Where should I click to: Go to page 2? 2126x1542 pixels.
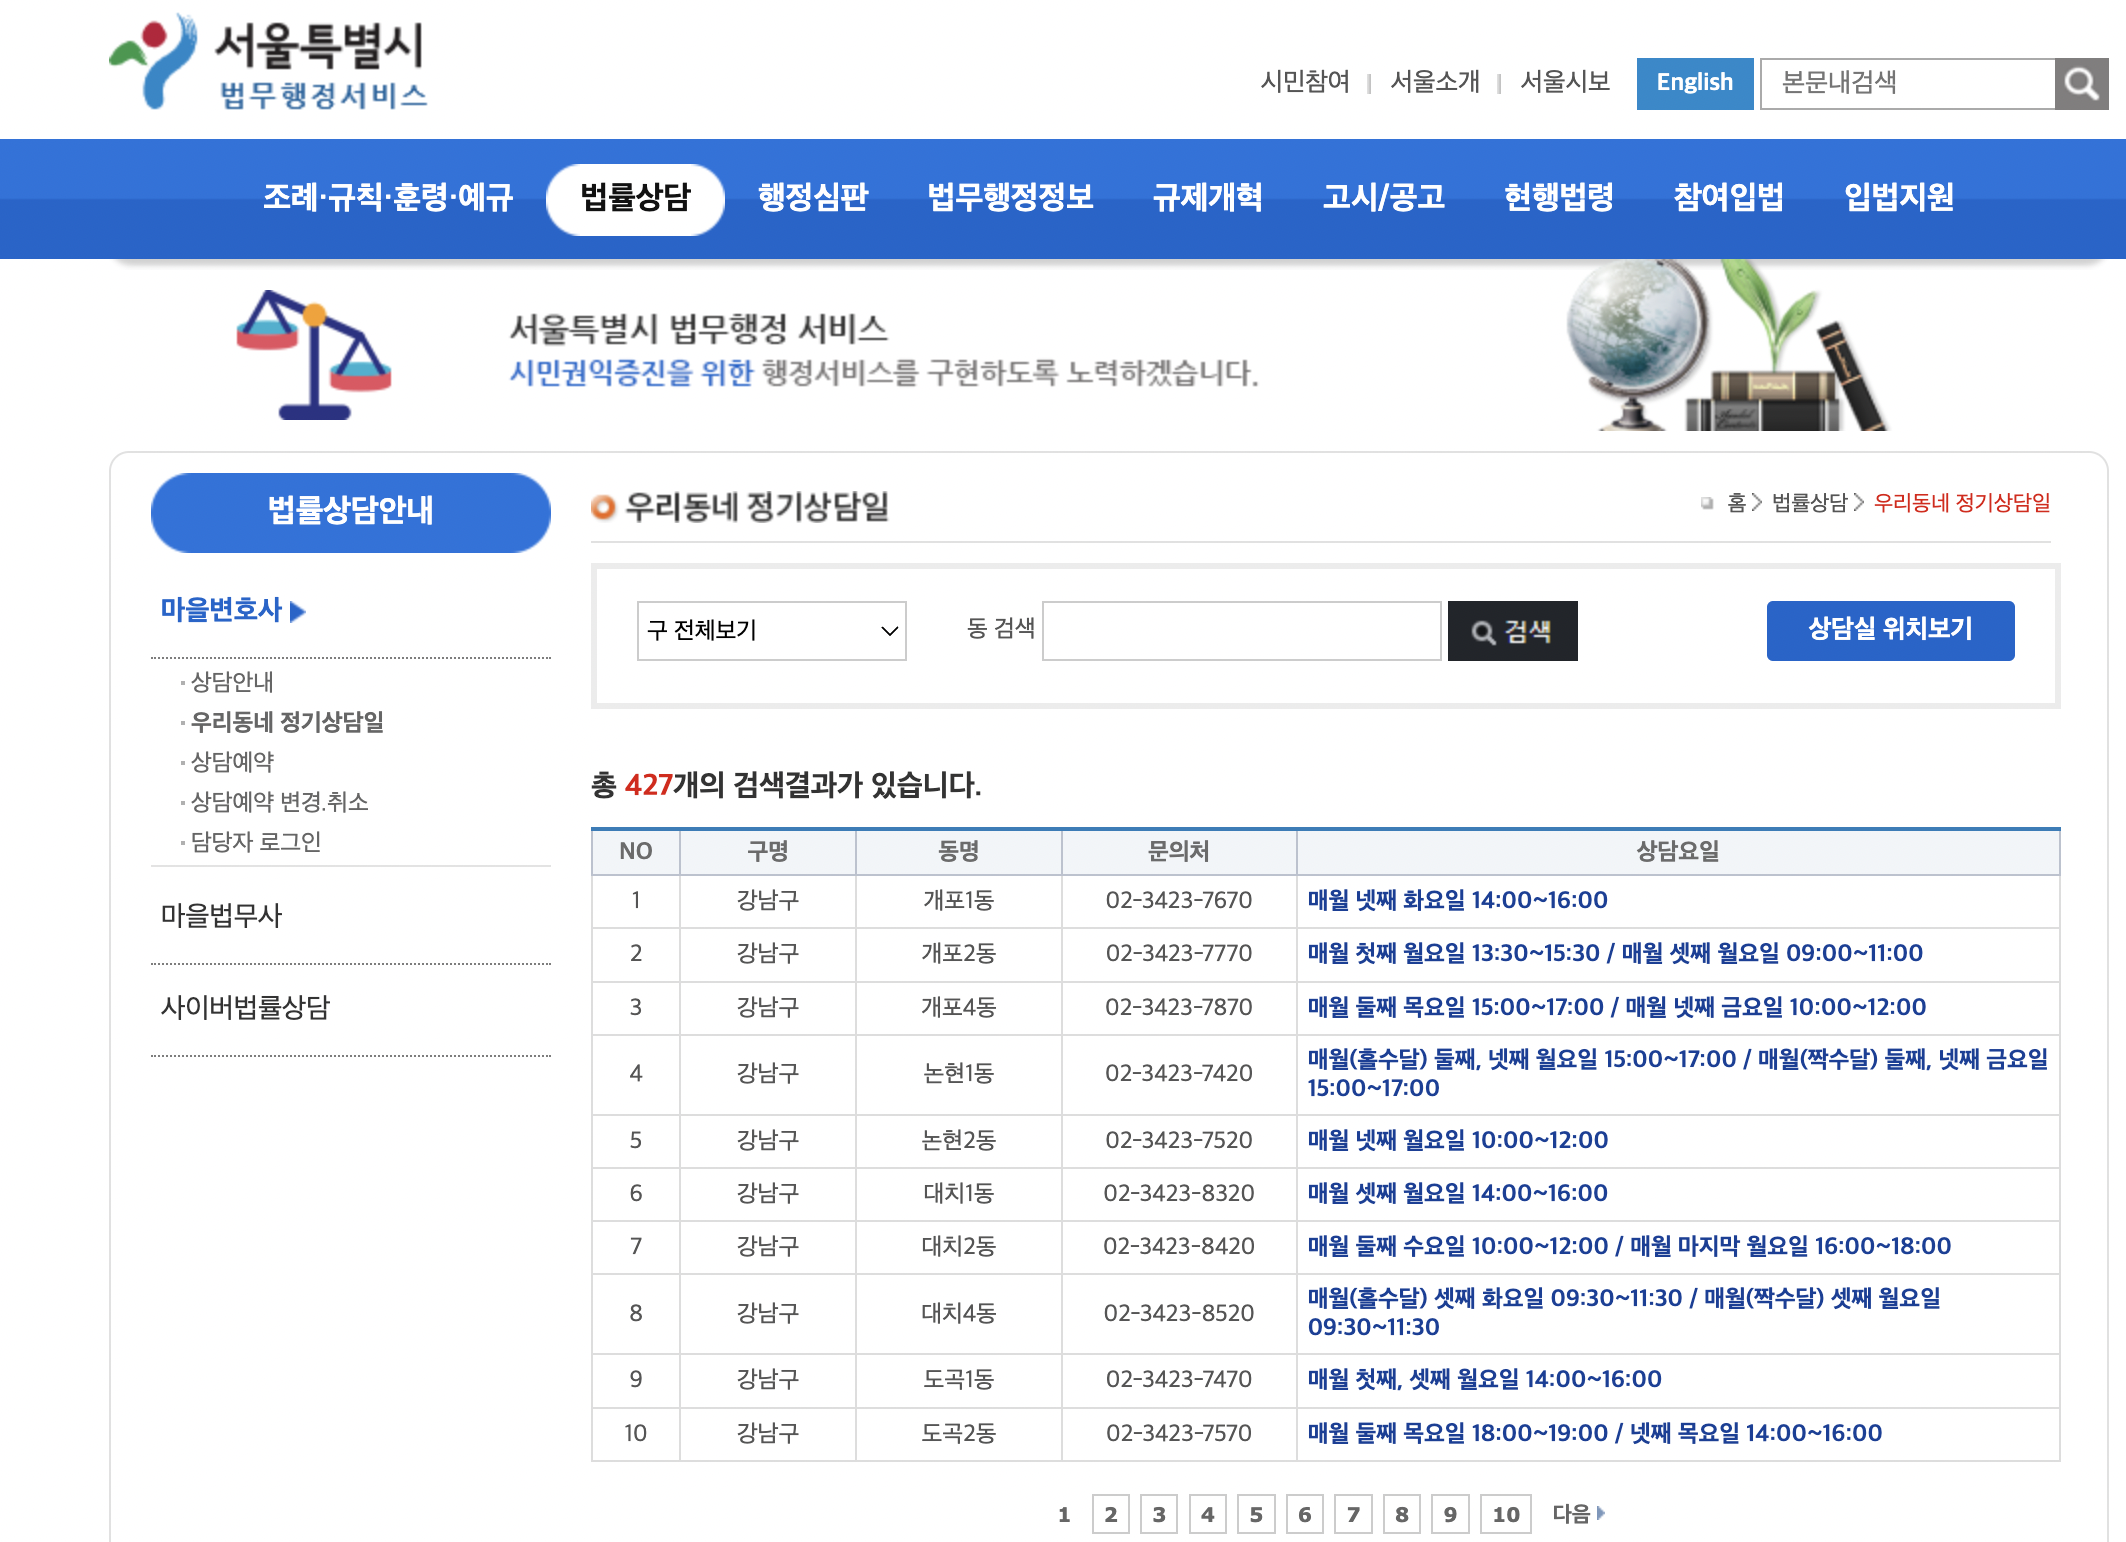tap(1110, 1514)
